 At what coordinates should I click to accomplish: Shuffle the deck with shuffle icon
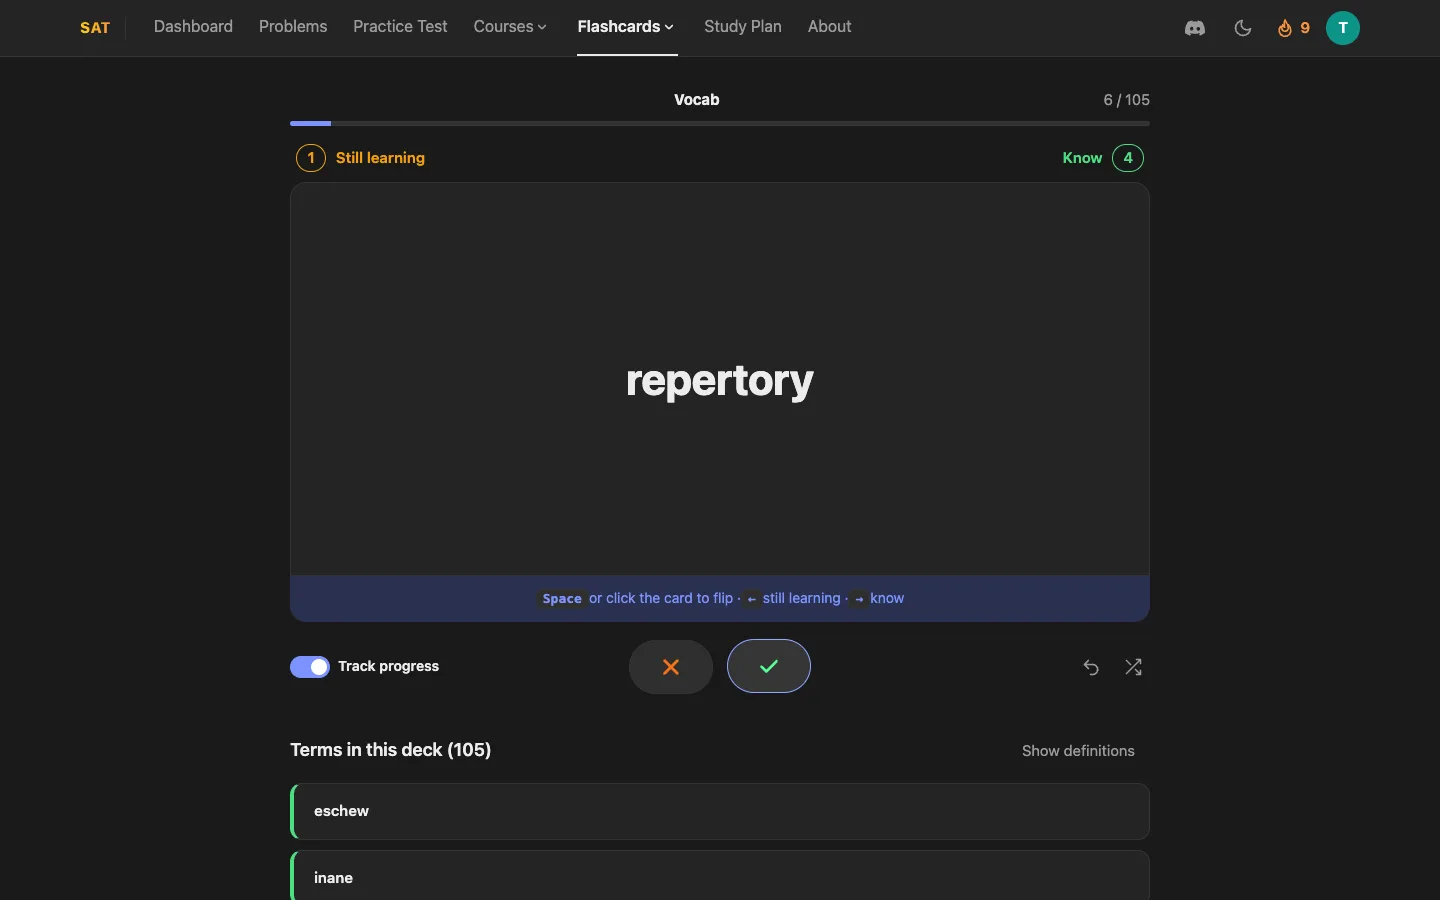(x=1133, y=667)
